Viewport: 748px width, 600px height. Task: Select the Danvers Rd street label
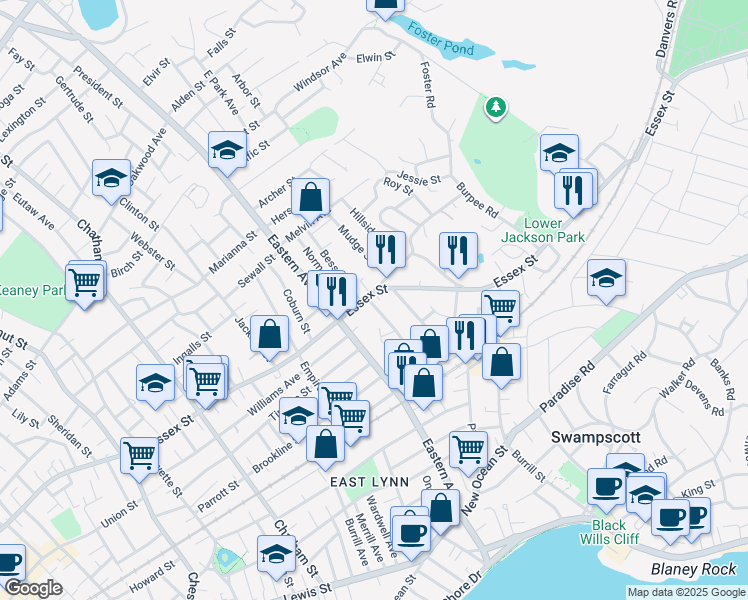click(x=667, y=28)
